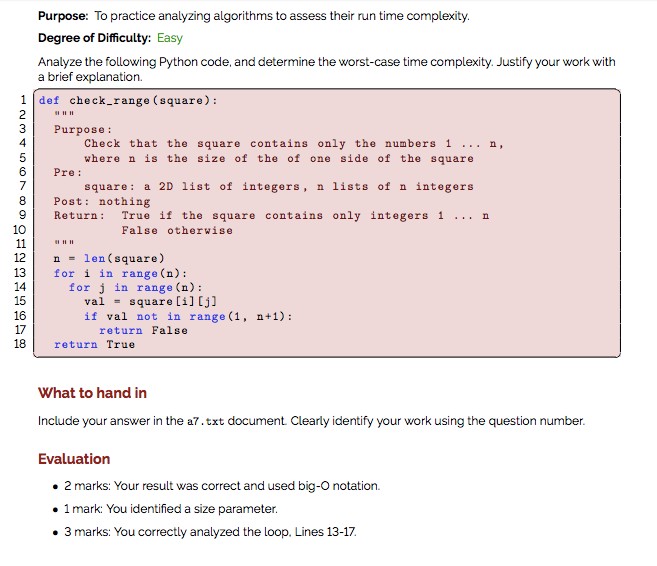Click line number 1 in gutter

(23, 100)
